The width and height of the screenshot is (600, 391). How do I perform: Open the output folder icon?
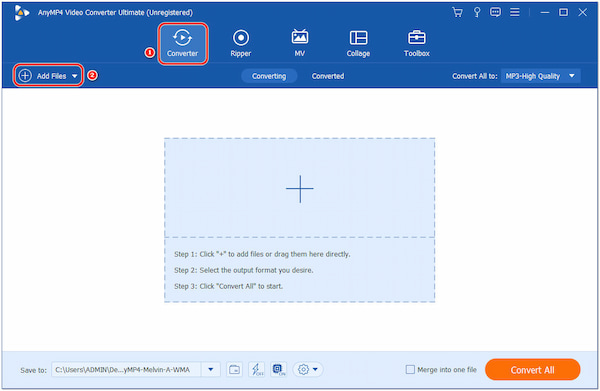[x=234, y=370]
